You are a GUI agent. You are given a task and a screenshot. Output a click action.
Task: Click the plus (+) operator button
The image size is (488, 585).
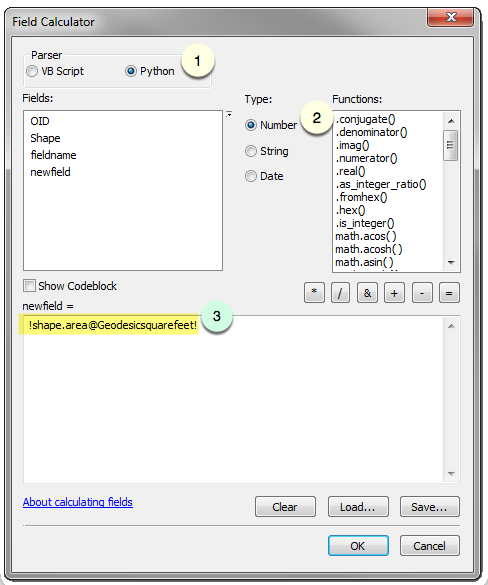pyautogui.click(x=394, y=293)
